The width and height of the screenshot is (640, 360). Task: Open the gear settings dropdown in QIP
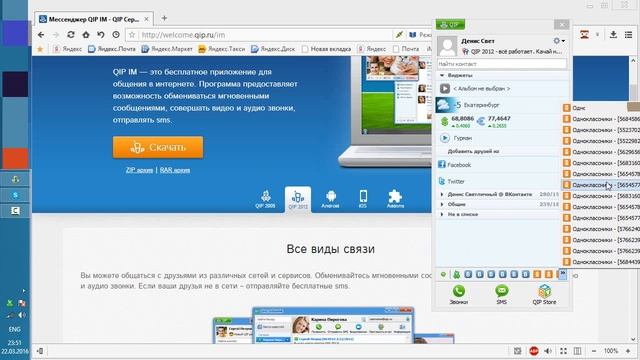(558, 41)
